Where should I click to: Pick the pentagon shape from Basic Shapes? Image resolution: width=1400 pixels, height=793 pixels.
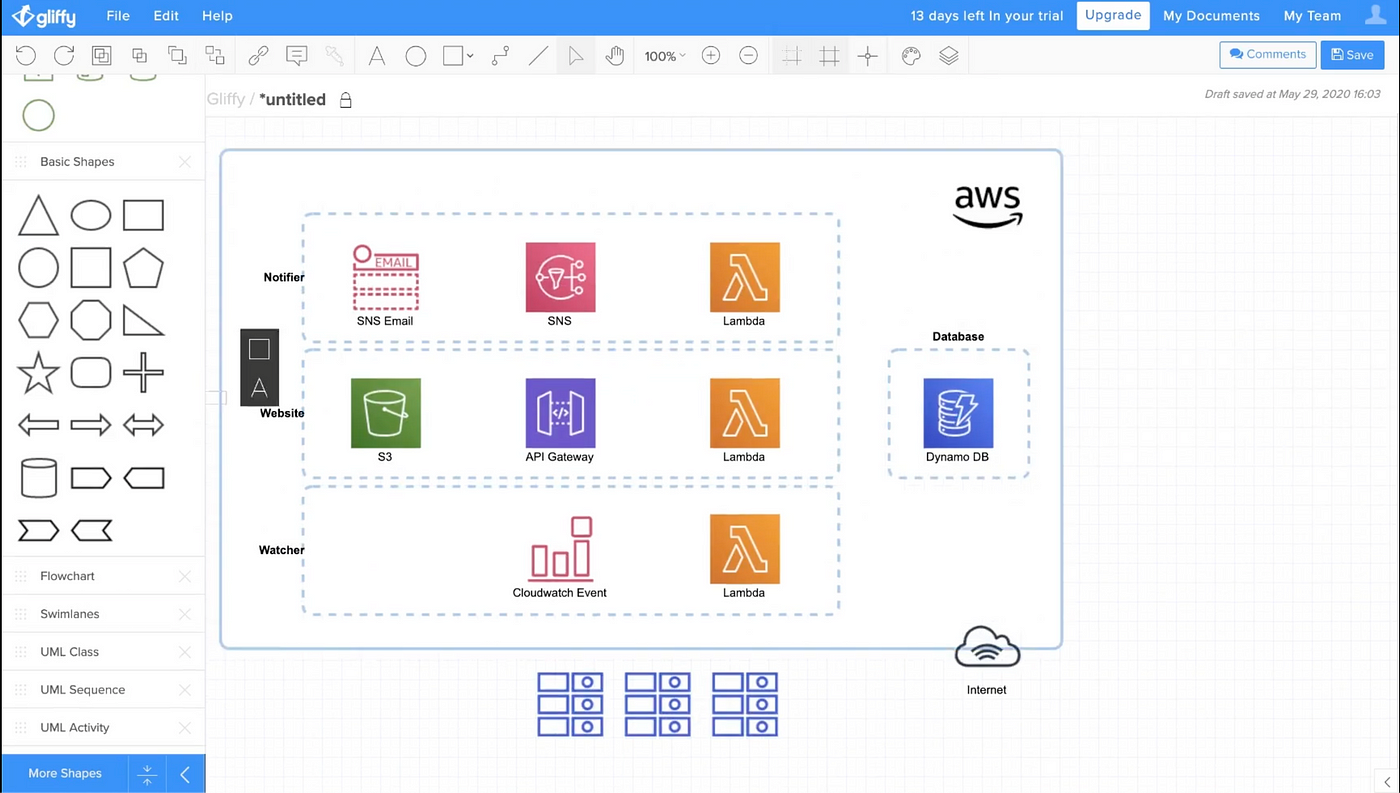[143, 268]
